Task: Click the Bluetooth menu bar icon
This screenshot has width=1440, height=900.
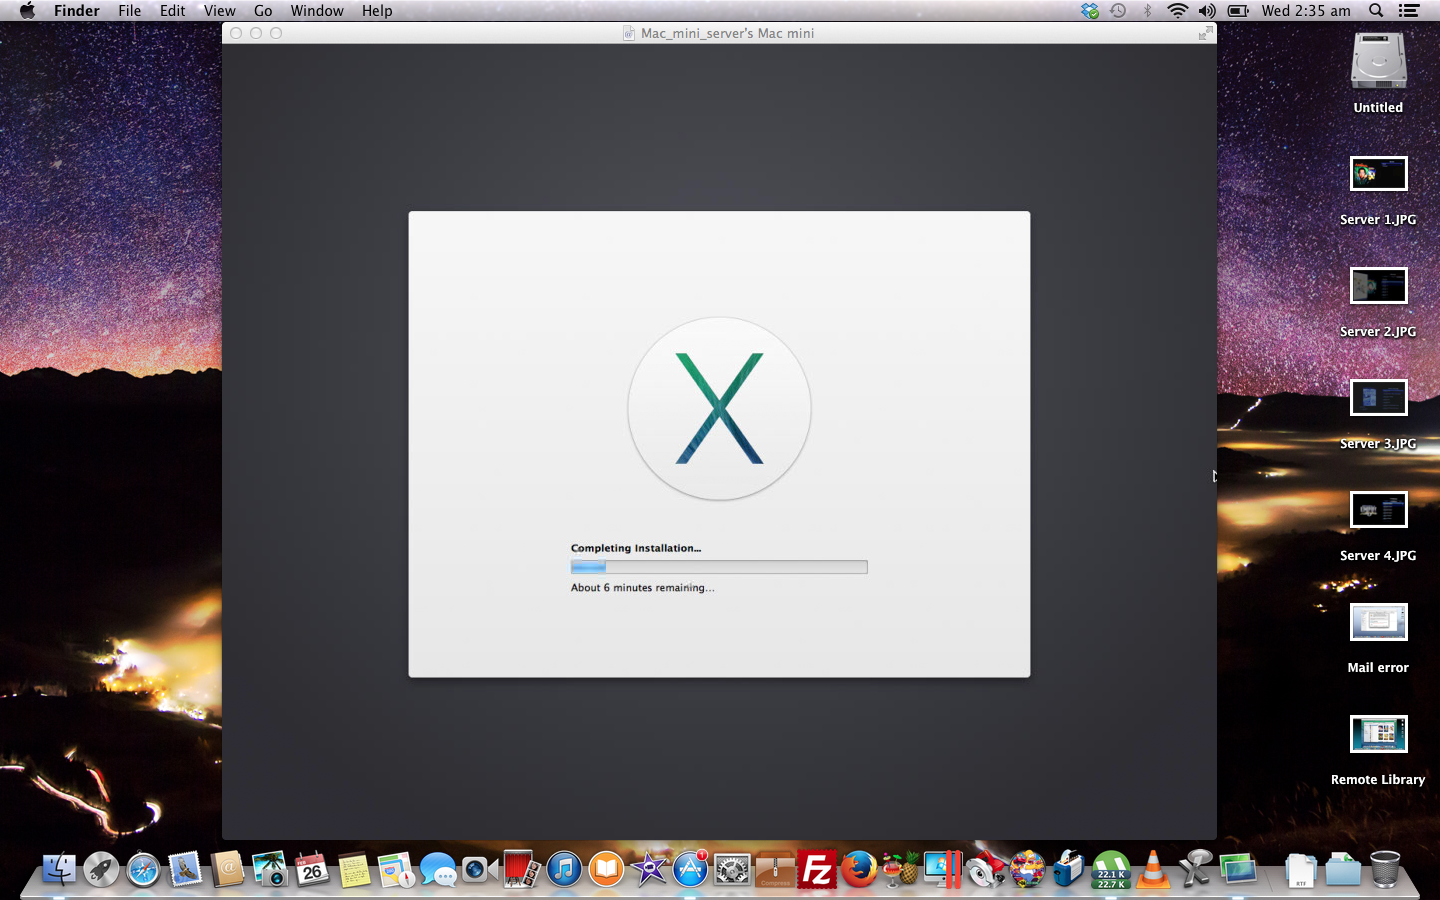Action: [1148, 11]
